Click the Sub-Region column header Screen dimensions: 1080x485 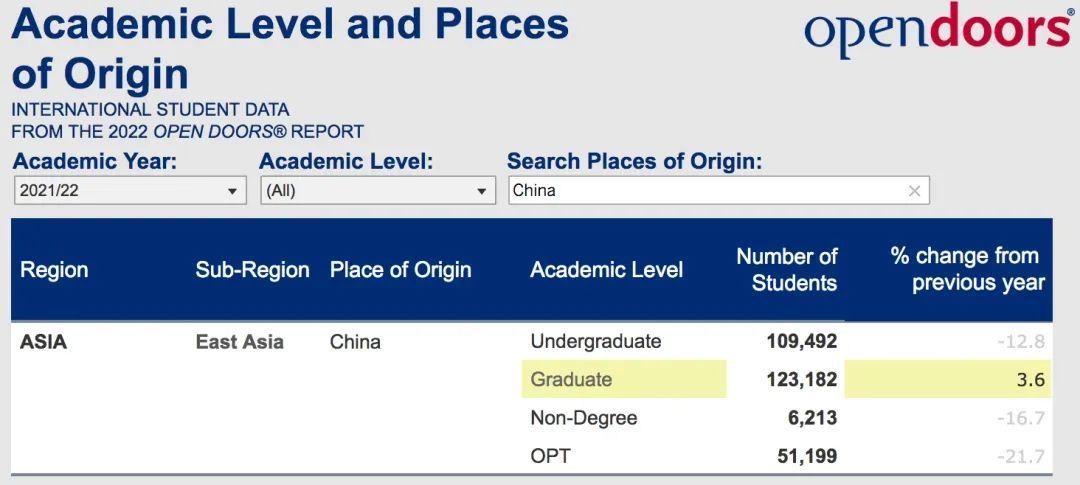click(252, 269)
